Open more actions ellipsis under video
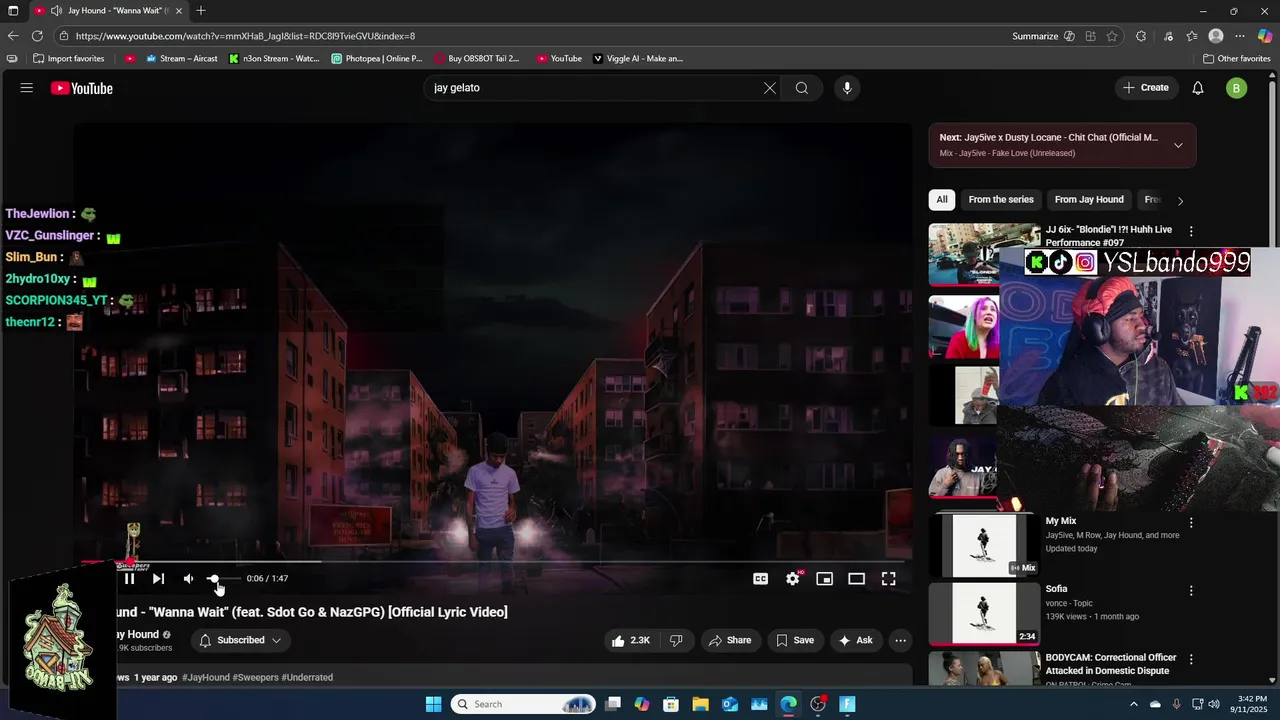This screenshot has width=1280, height=720. (900, 641)
